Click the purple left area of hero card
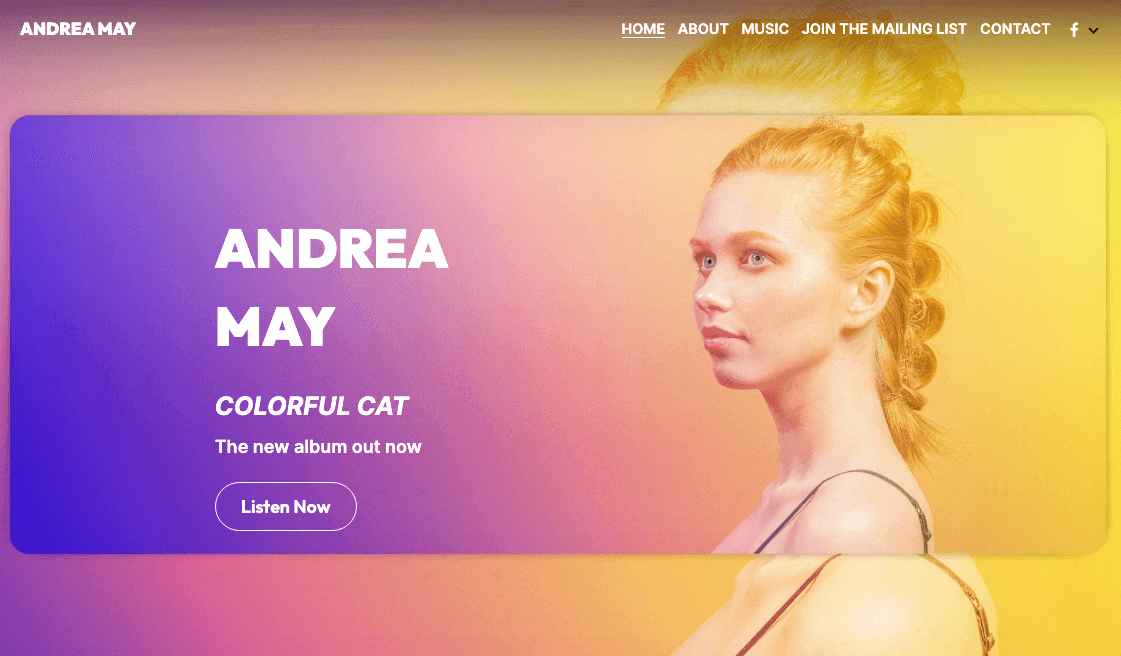Screen dimensions: 1121x656 (x=107, y=334)
